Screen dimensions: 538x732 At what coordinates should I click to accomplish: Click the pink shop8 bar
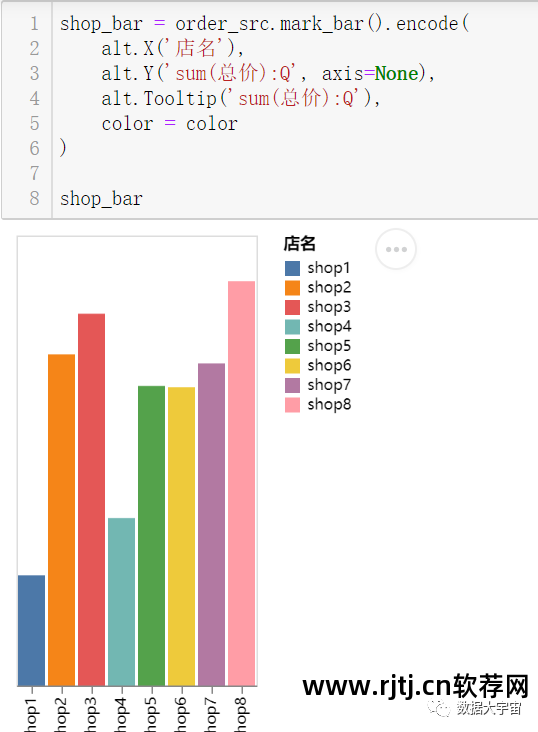(x=241, y=483)
